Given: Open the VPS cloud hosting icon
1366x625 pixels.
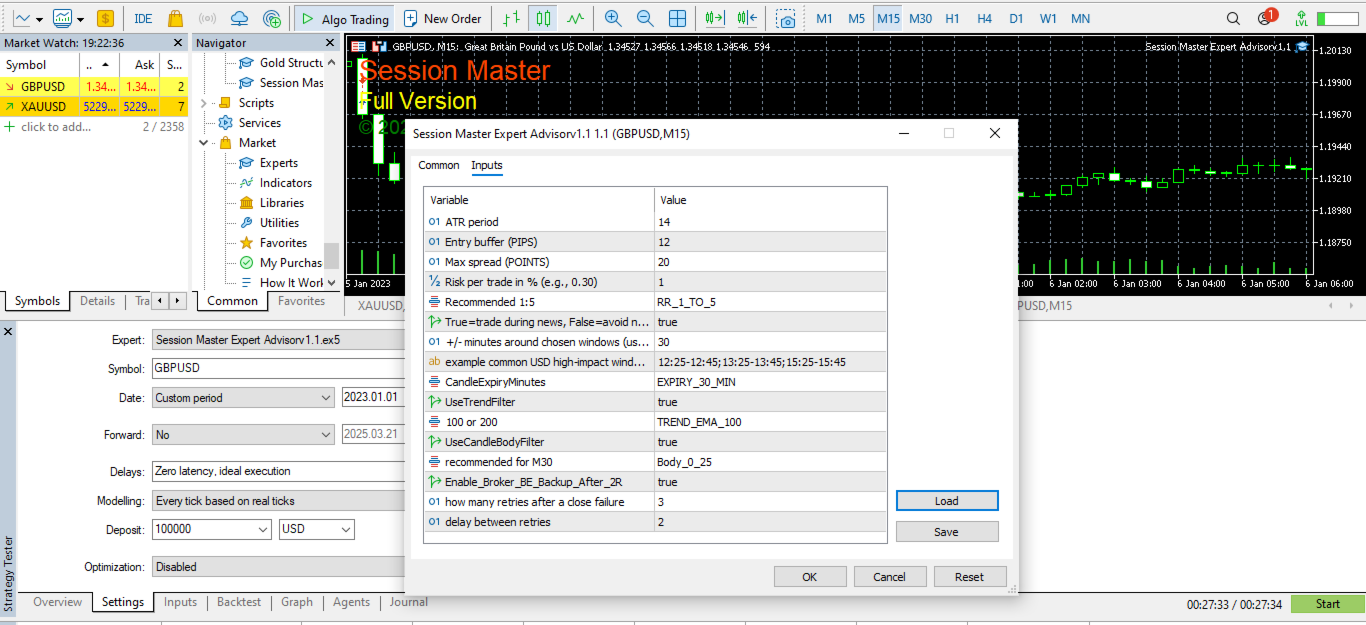Looking at the screenshot, I should click(x=239, y=18).
